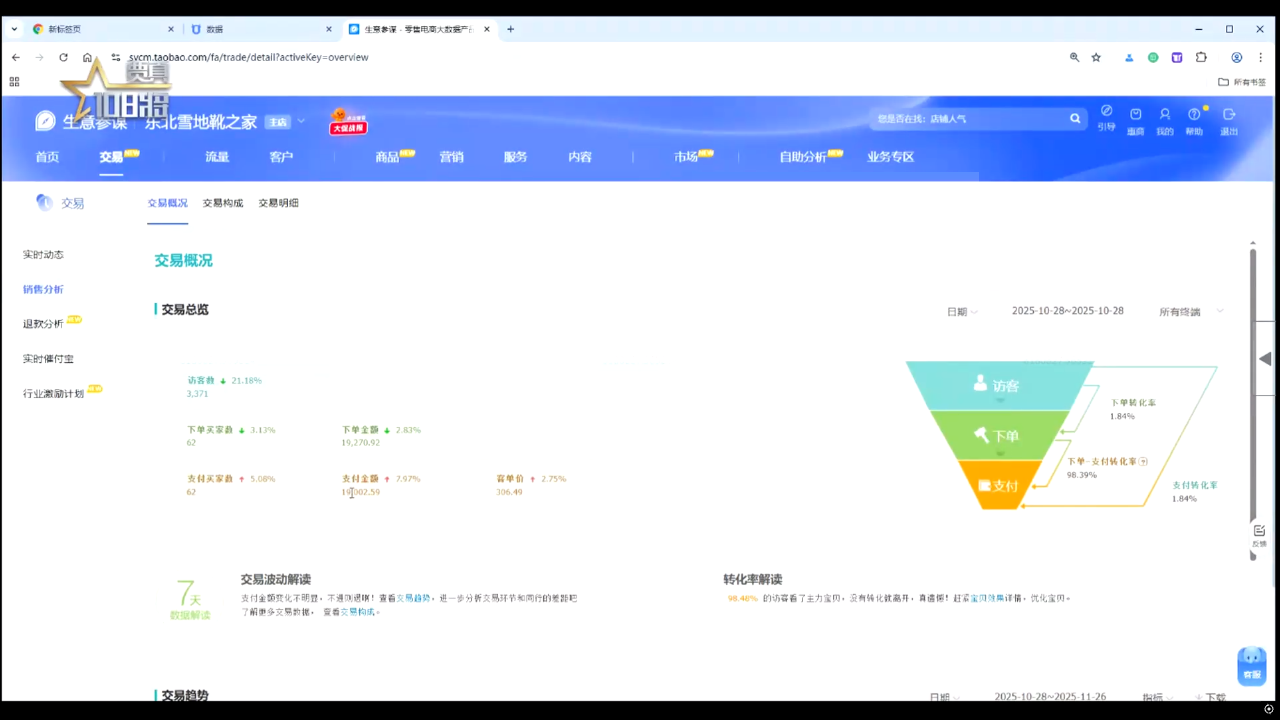Image resolution: width=1280 pixels, height=720 pixels.
Task: Expand the 所有终端 terminal dropdown
Action: (x=1190, y=312)
